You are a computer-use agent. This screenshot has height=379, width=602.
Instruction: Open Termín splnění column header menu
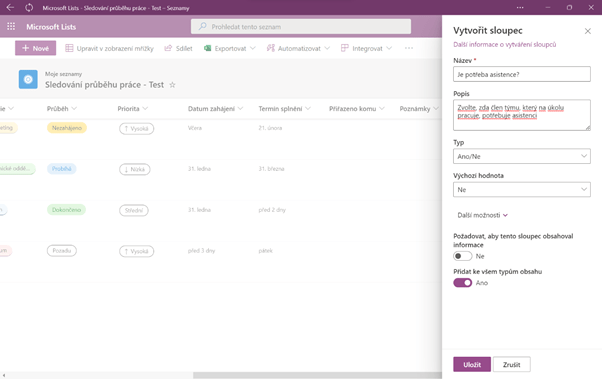(x=284, y=109)
